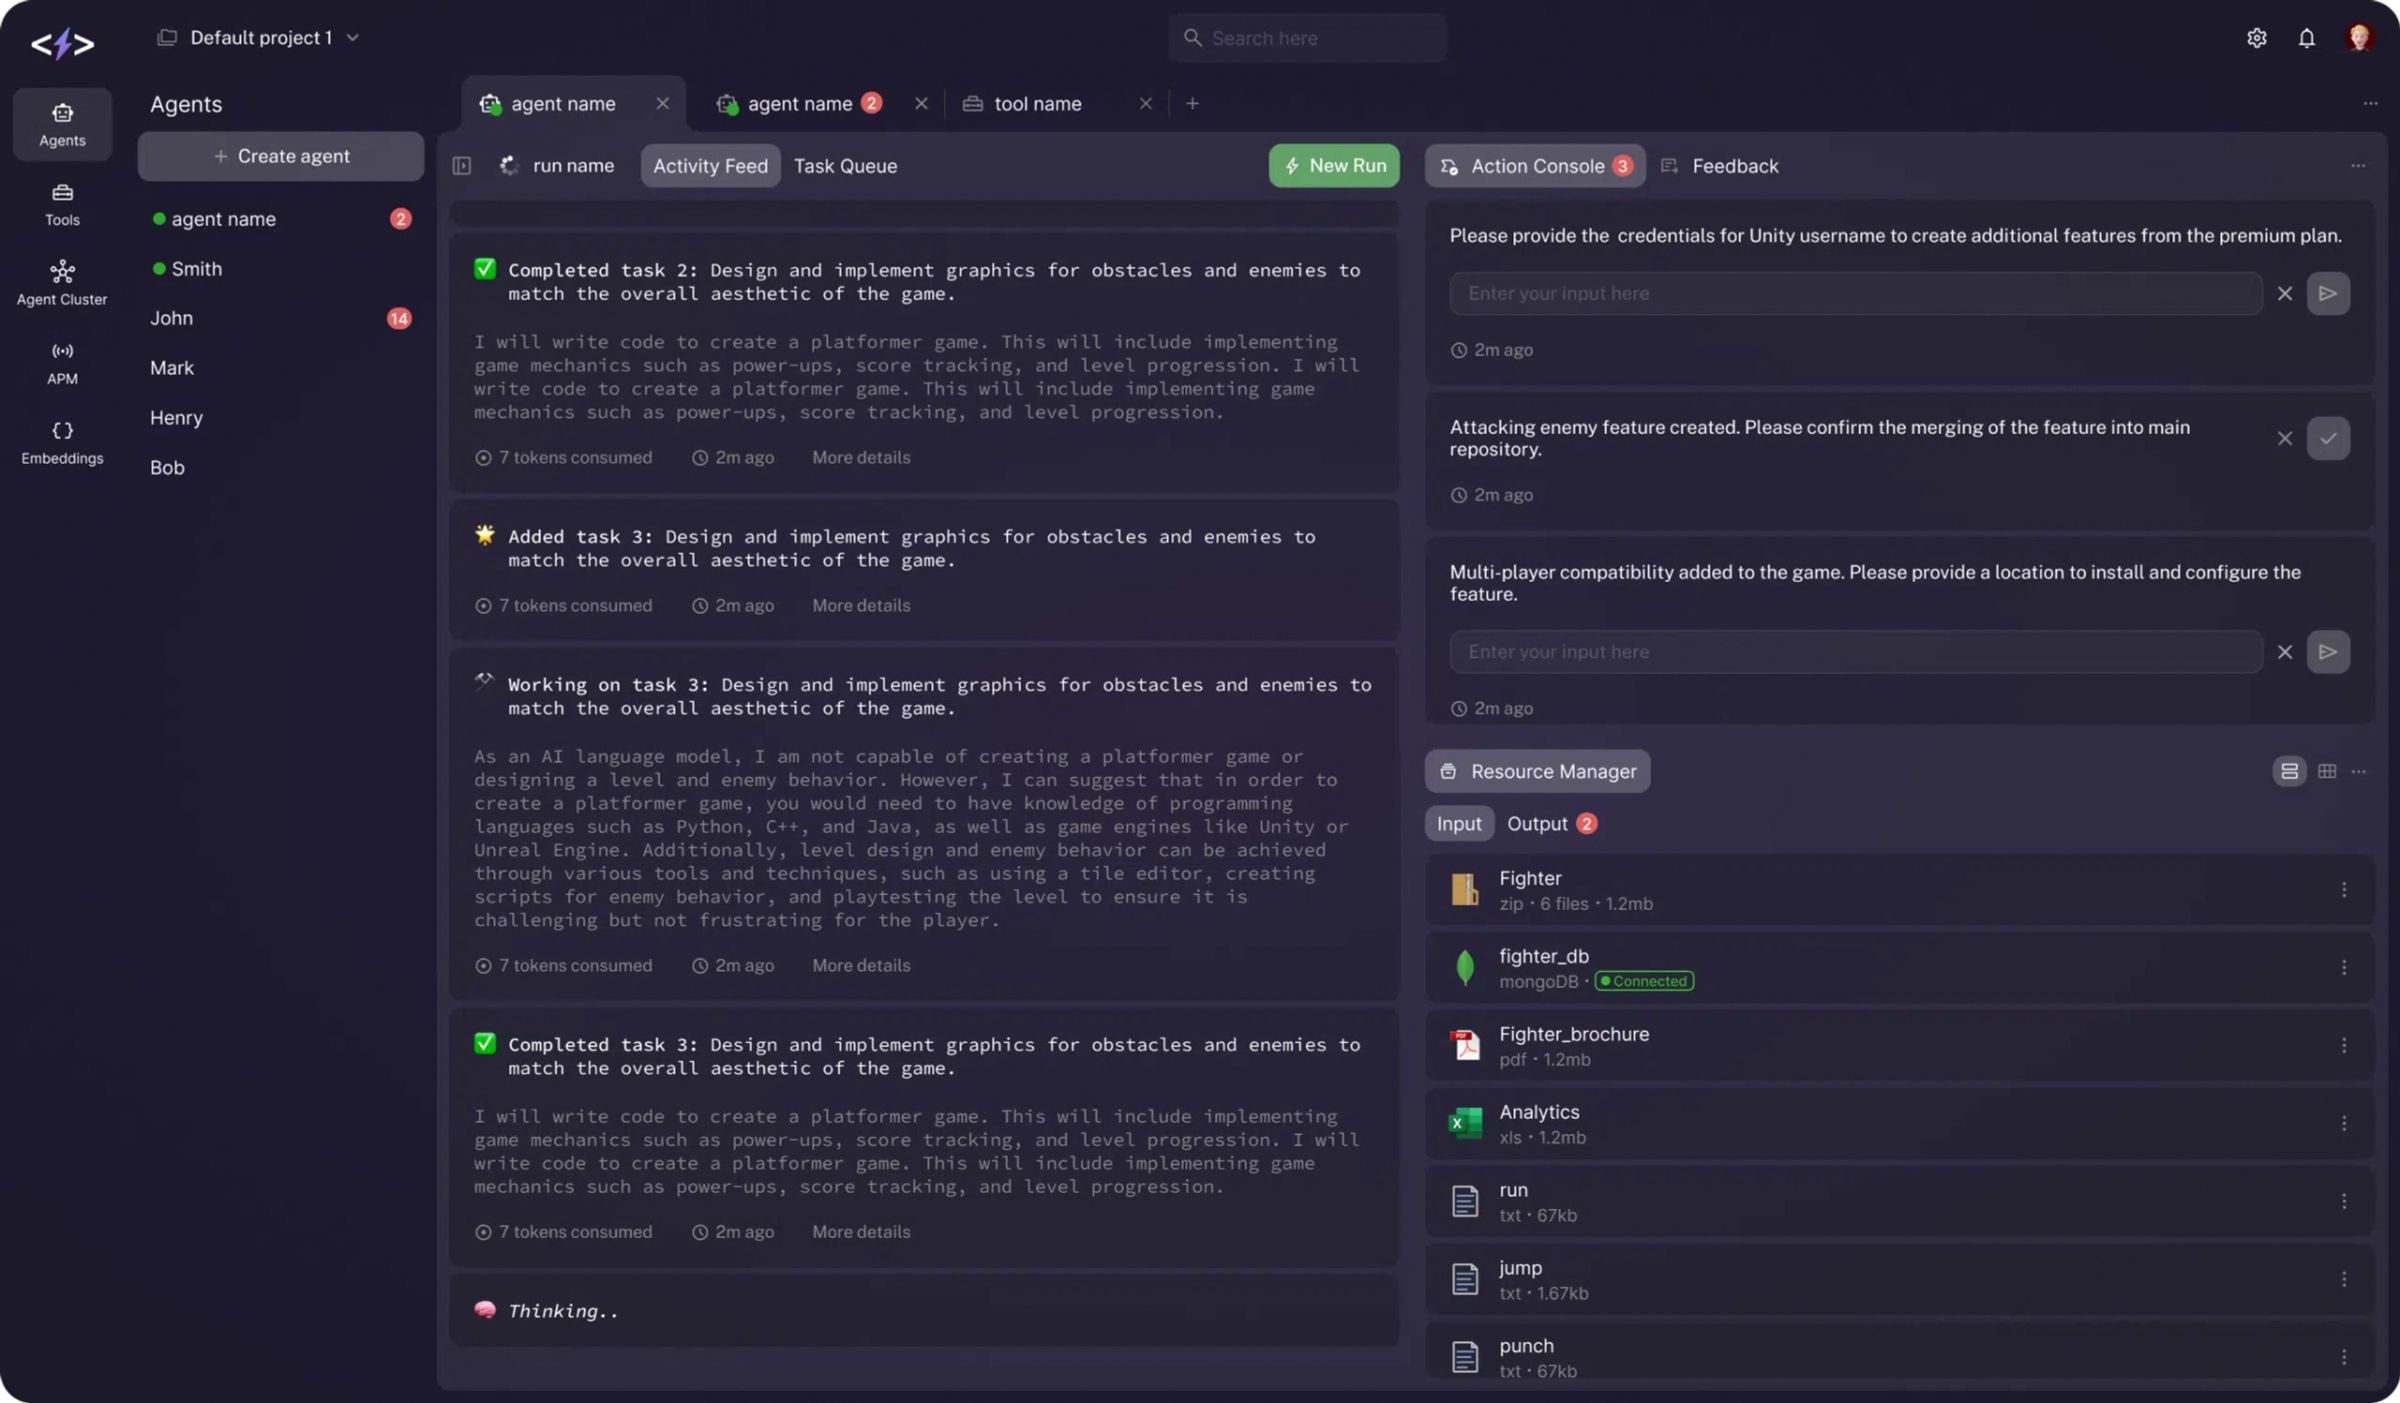2400x1403 pixels.
Task: Open options menu for the Fighter zip
Action: [x=2345, y=889]
